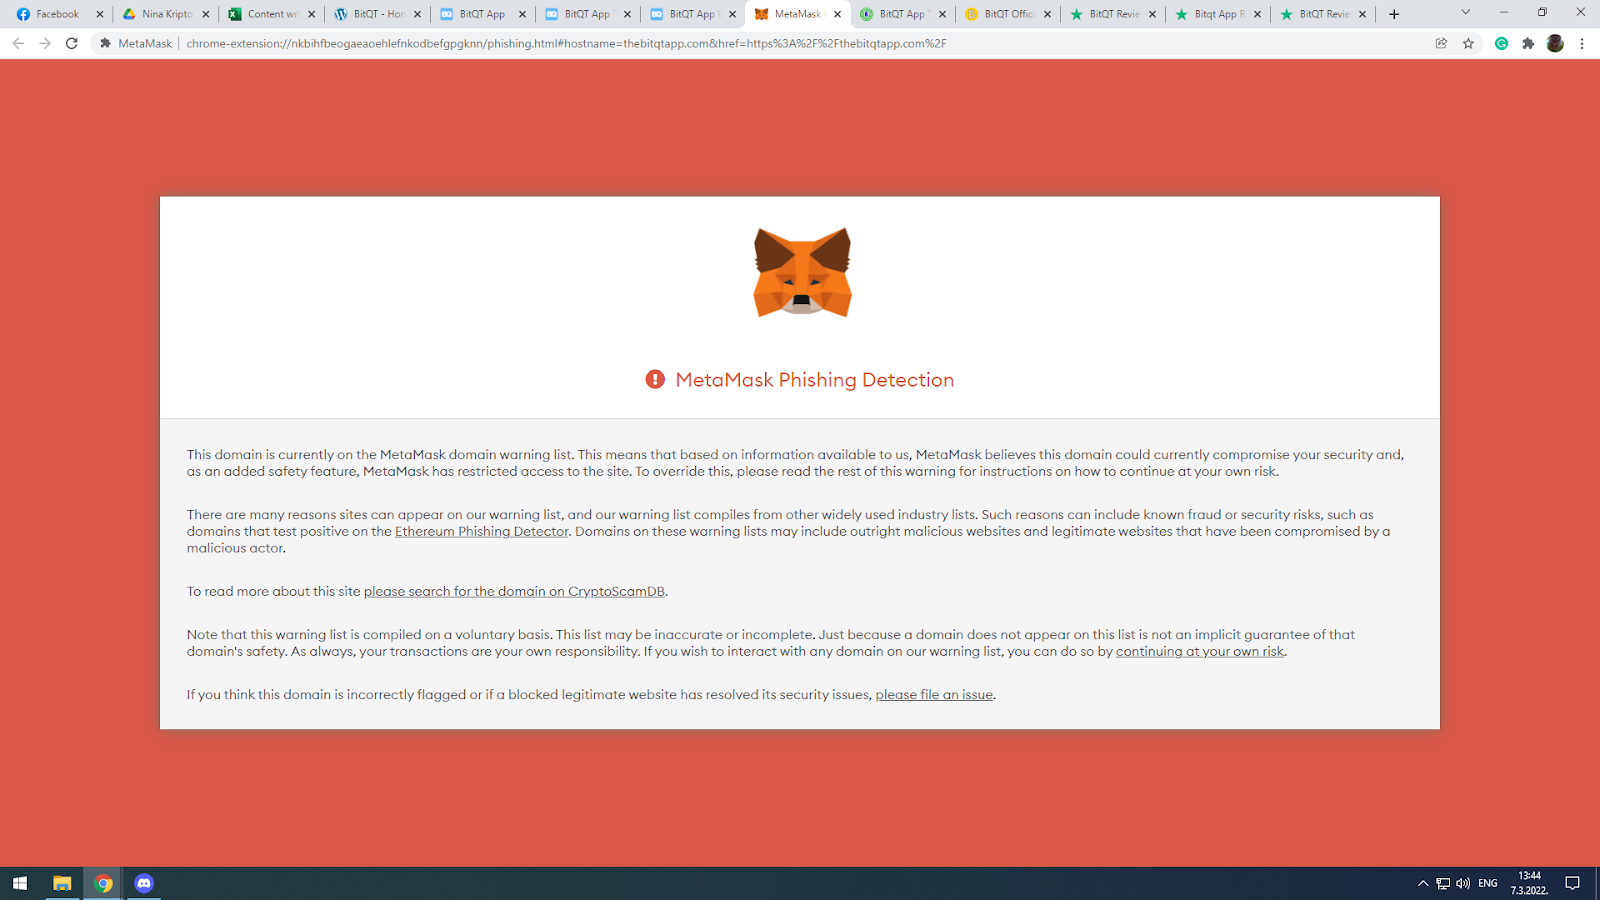Close the Nina Kripto tab
The height and width of the screenshot is (900, 1600).
click(206, 14)
